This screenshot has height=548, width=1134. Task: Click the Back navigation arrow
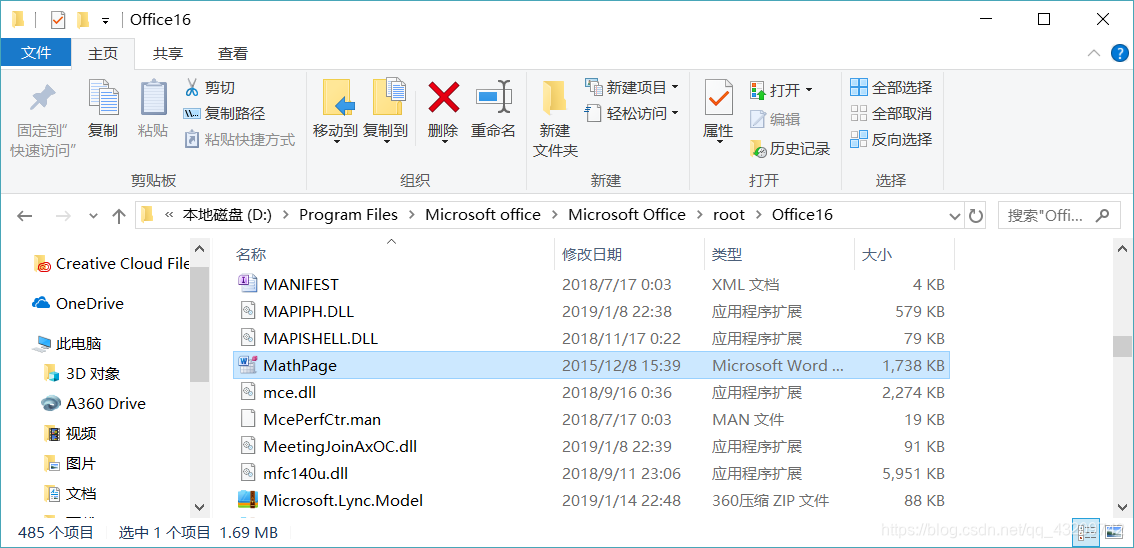(x=25, y=215)
